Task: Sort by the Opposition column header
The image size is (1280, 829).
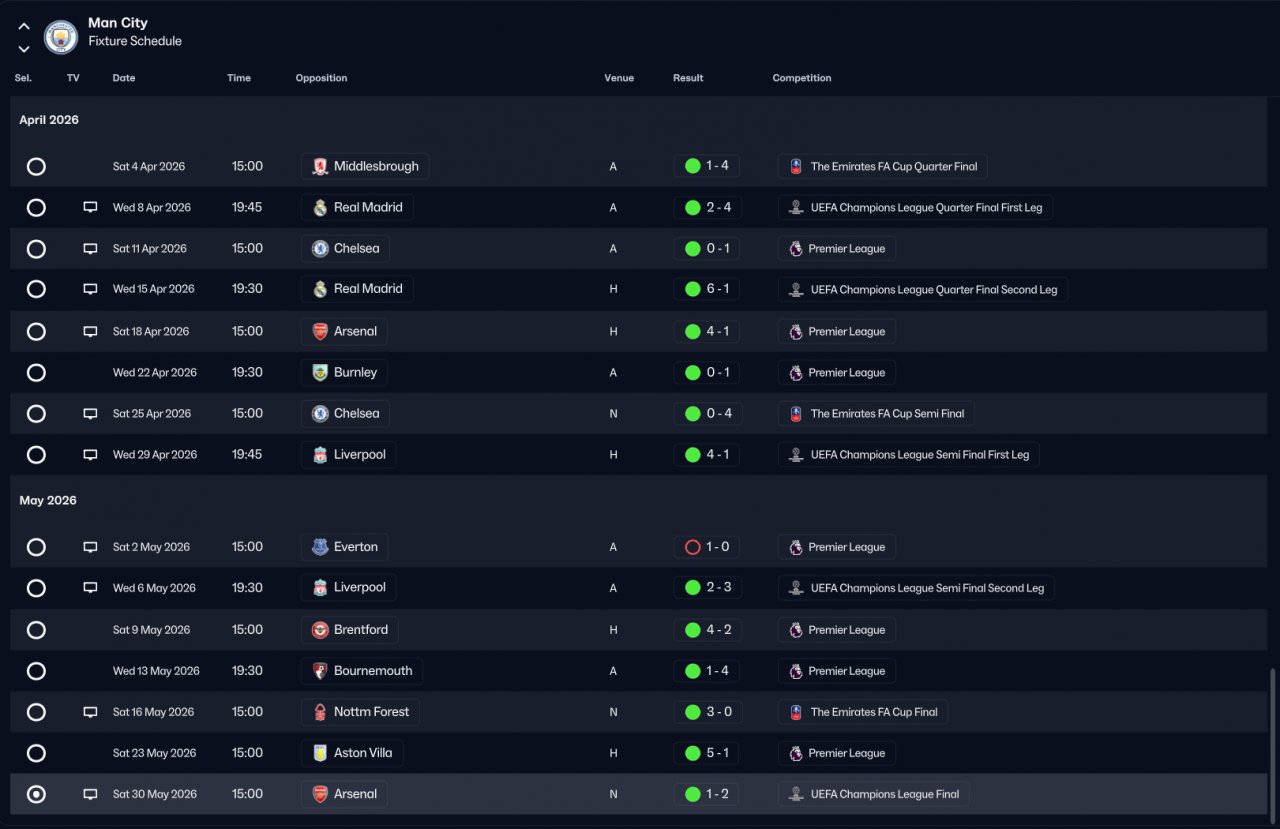Action: 321,78
